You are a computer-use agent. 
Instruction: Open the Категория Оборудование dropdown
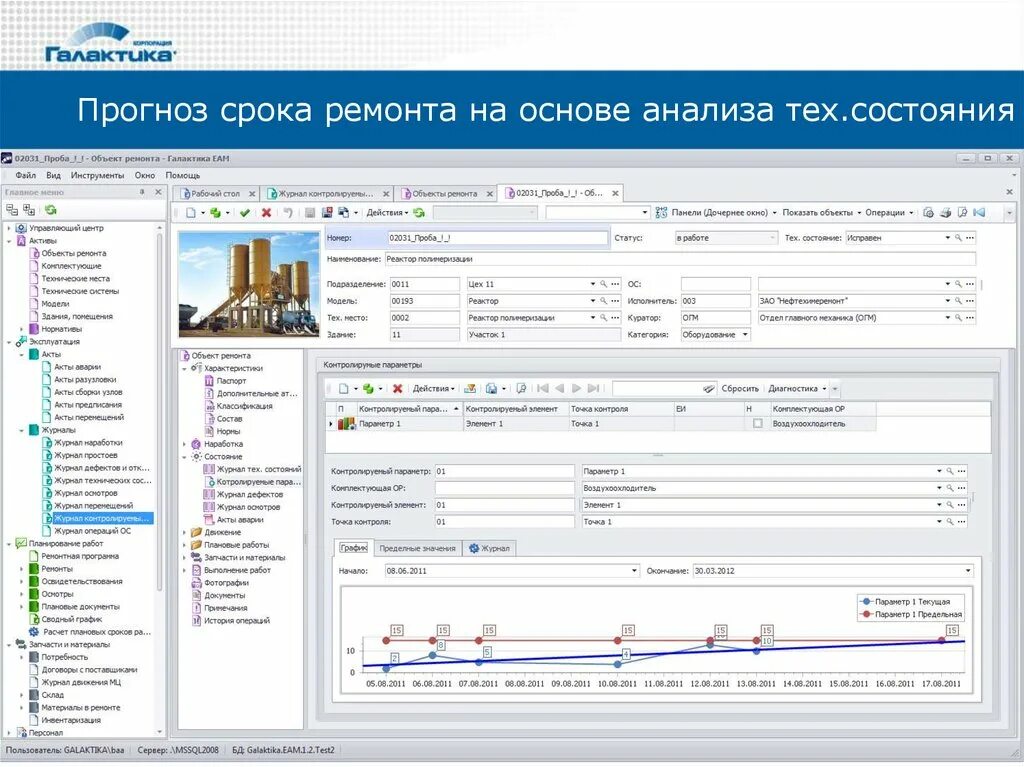pos(745,335)
